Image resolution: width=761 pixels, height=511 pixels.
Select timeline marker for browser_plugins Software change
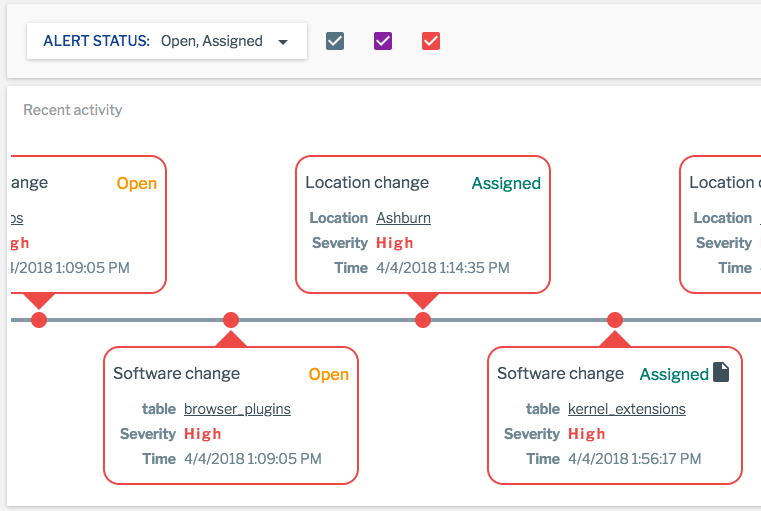coord(231,320)
